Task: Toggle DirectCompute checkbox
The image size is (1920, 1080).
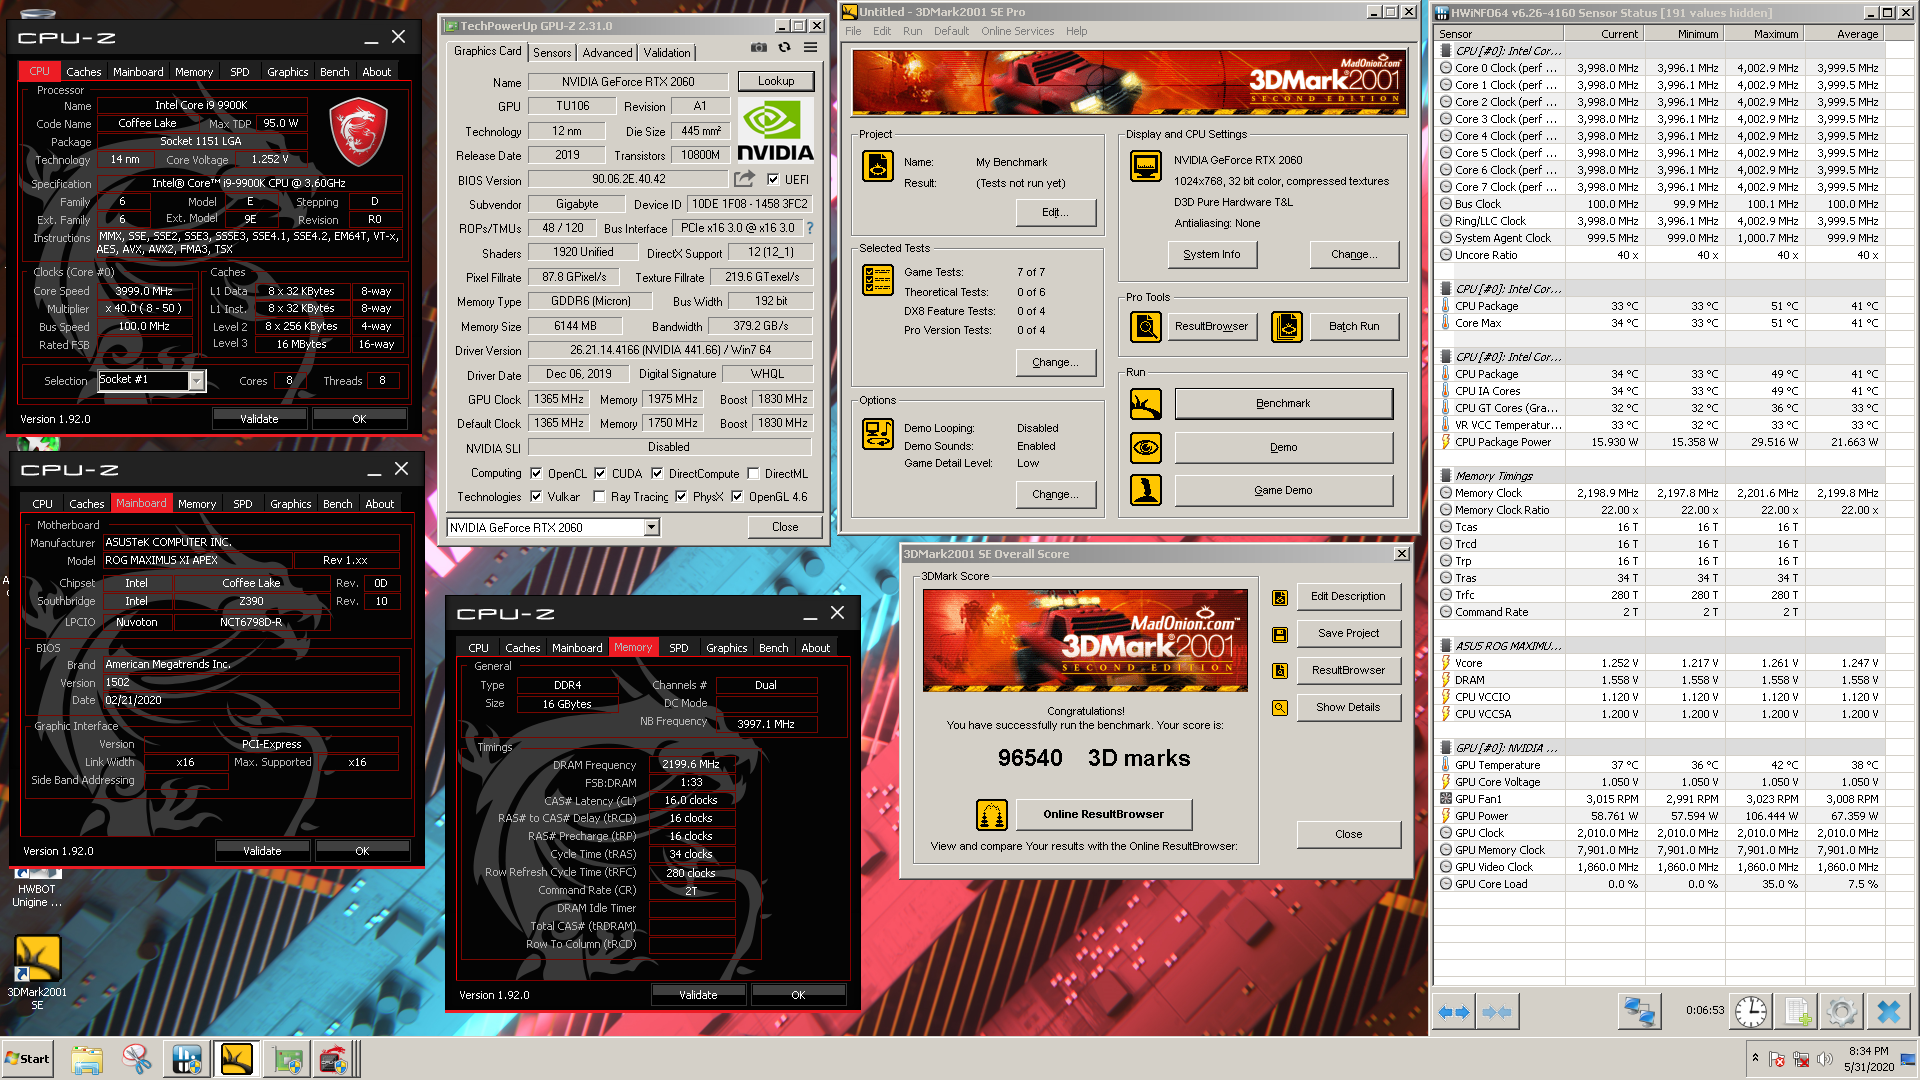Action: point(657,474)
